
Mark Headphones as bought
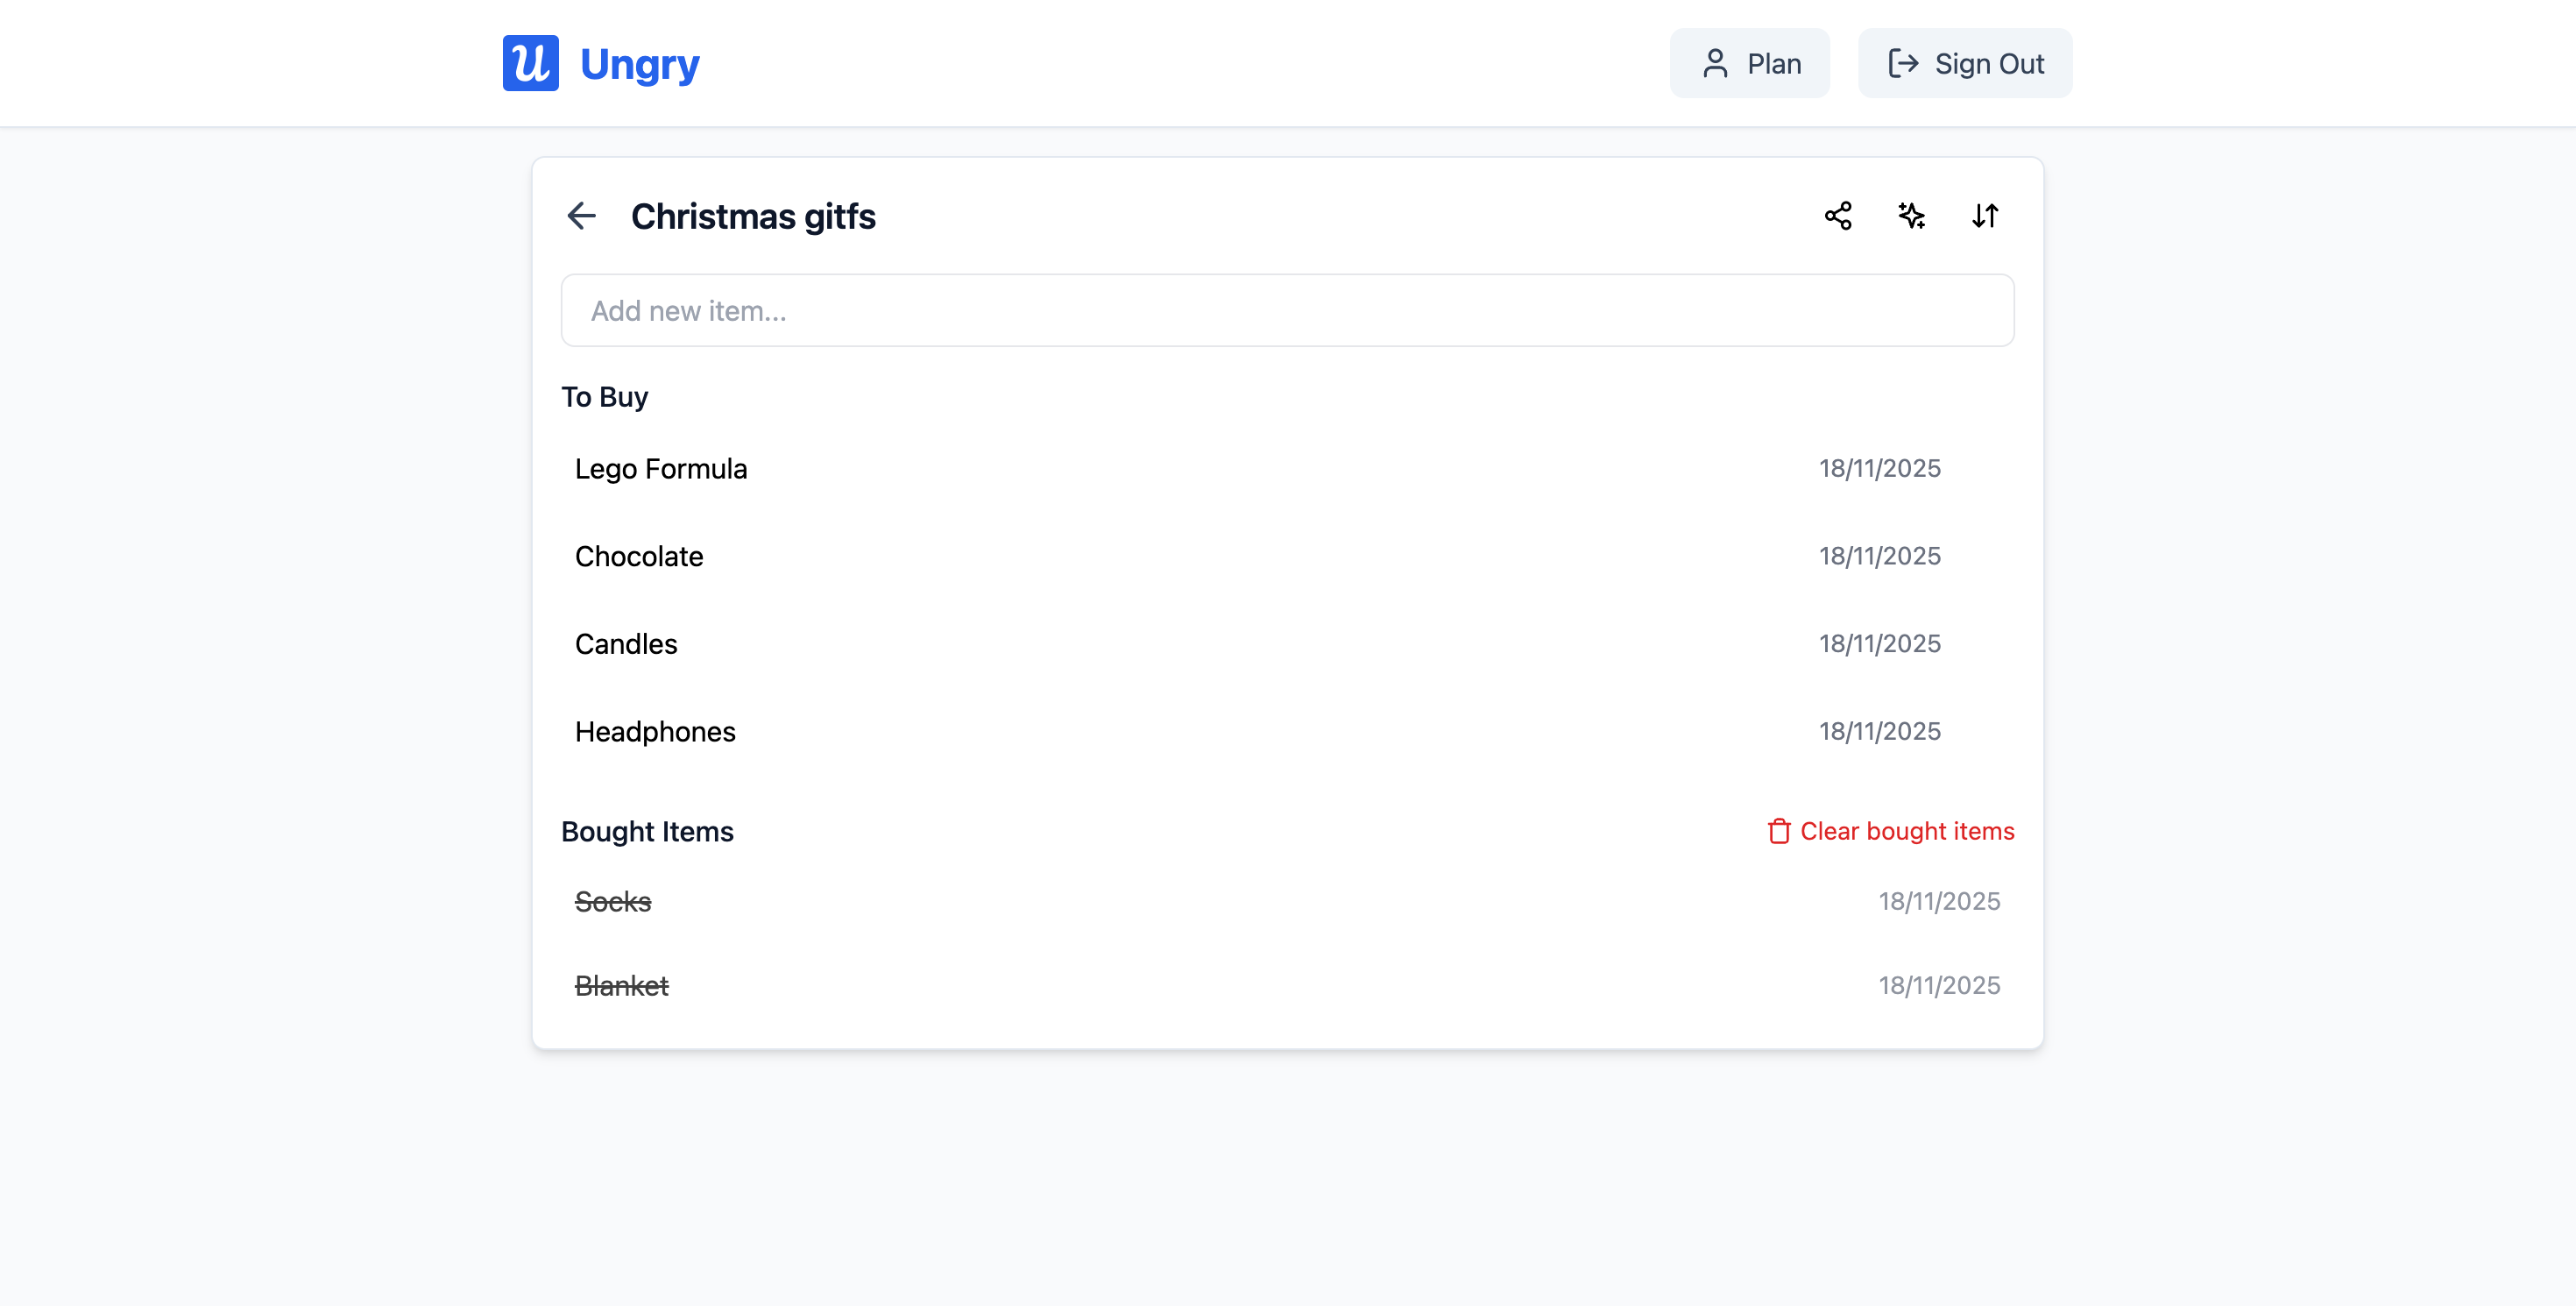click(655, 731)
